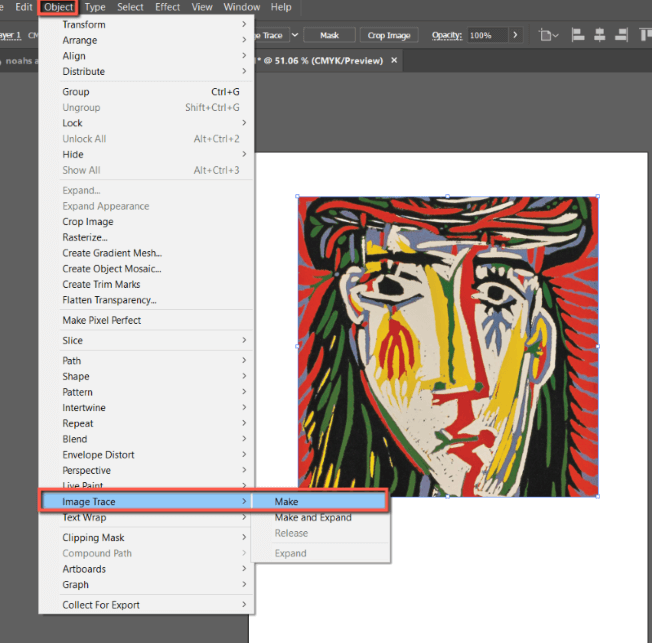Expand the Opacity slider arrow
Screen dimensions: 652x643
coord(515,35)
